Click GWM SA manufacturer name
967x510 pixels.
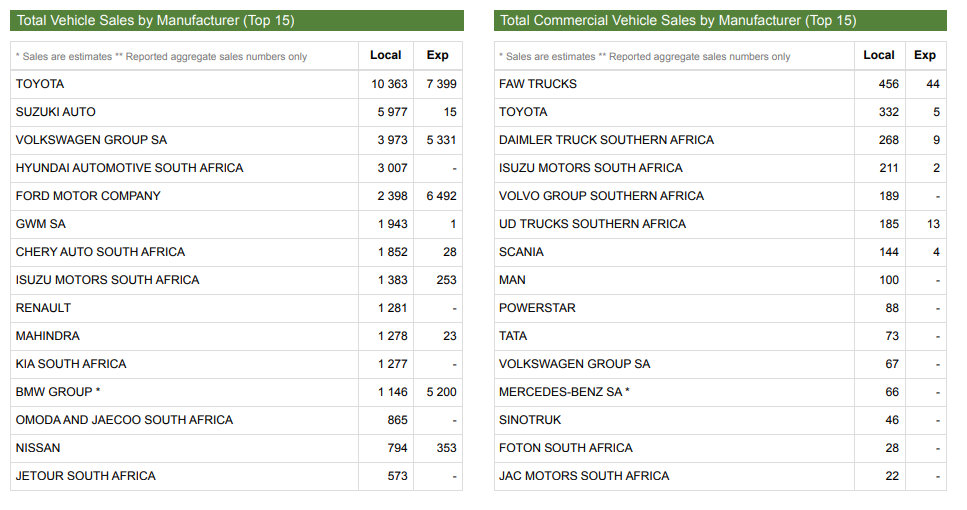coord(41,224)
